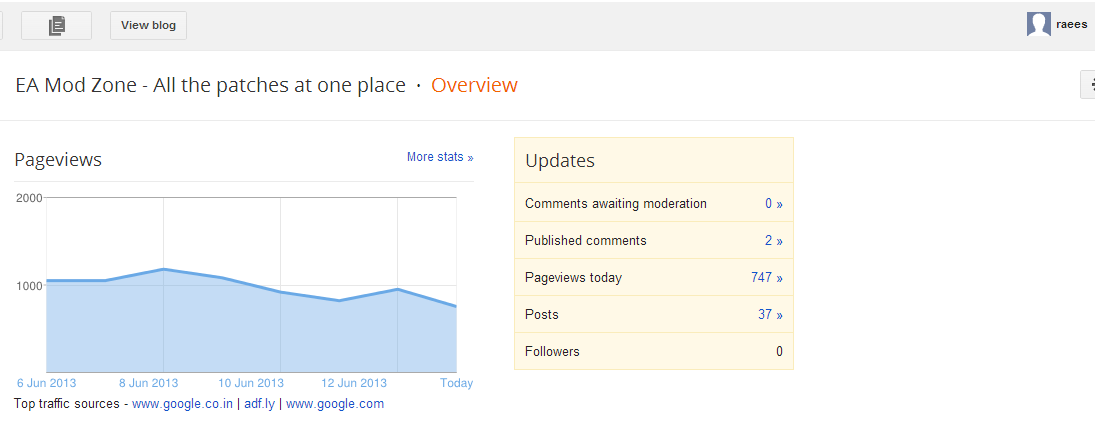Click the 8 Jun 2013 chart label
Viewport: 1096px width, 426px height.
pyautogui.click(x=148, y=383)
